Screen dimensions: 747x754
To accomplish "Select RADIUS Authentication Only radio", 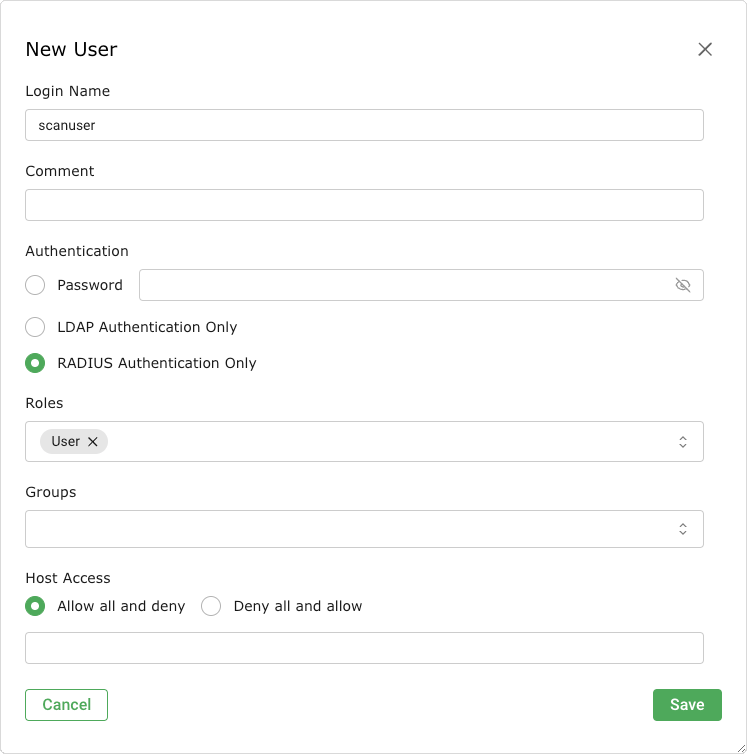I will point(35,363).
